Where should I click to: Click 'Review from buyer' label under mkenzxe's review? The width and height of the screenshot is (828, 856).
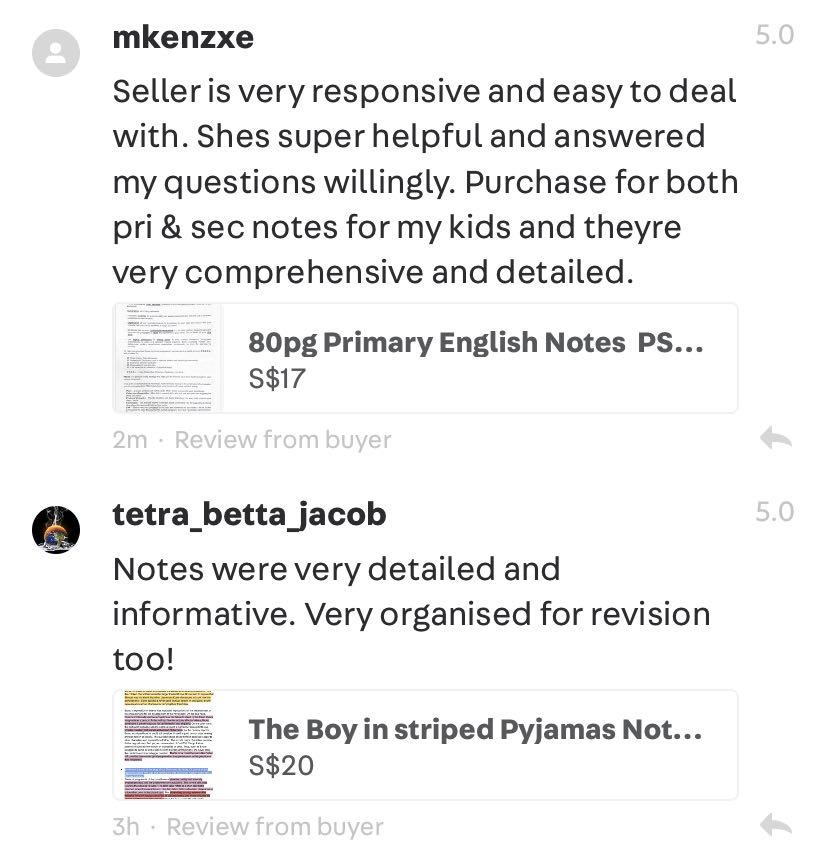[283, 439]
